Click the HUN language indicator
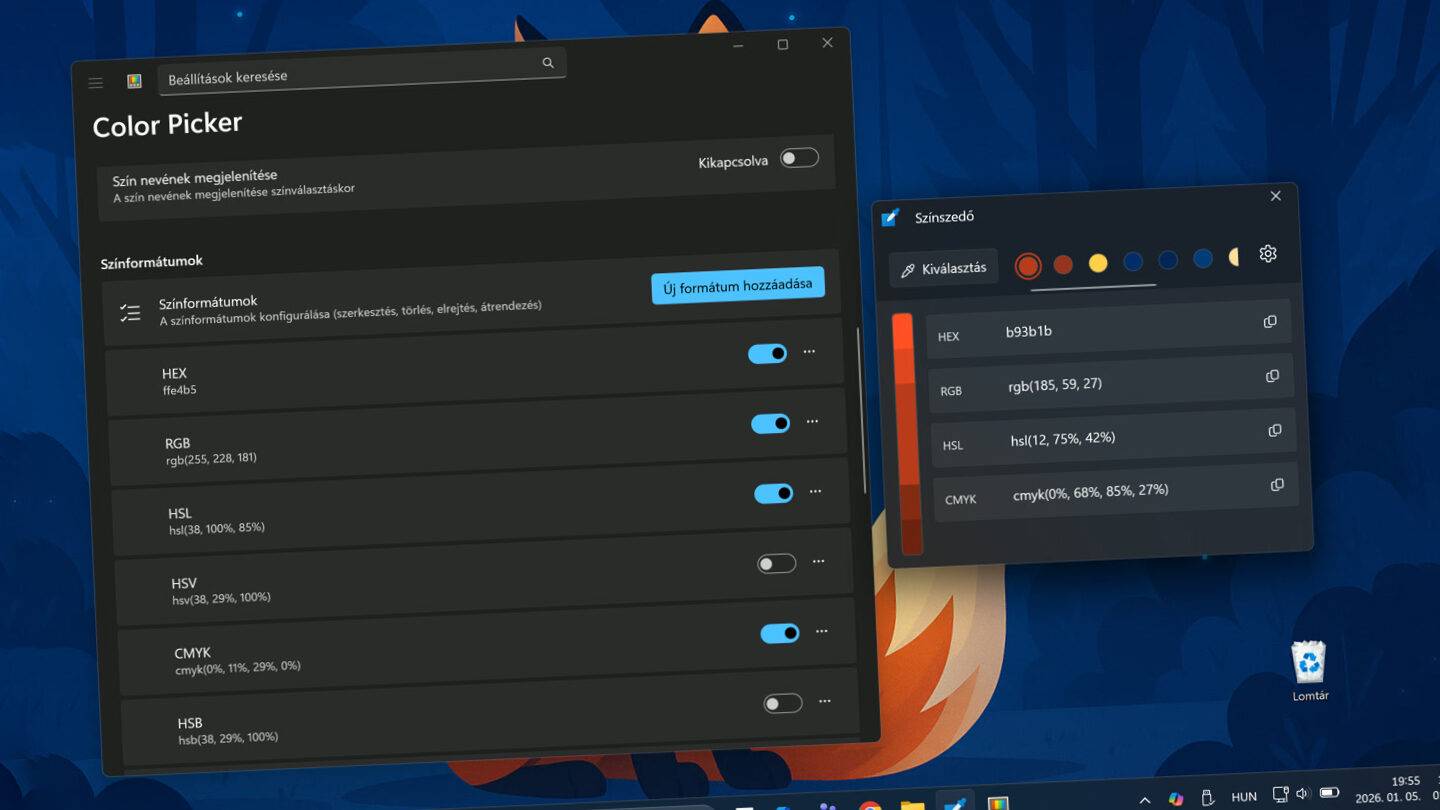Image resolution: width=1440 pixels, height=810 pixels. (x=1244, y=797)
